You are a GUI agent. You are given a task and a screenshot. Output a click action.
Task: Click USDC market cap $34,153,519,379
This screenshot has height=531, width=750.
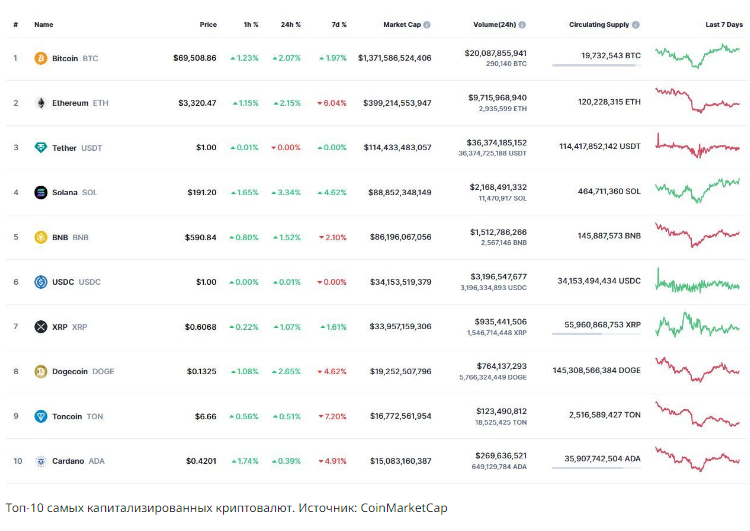[400, 282]
